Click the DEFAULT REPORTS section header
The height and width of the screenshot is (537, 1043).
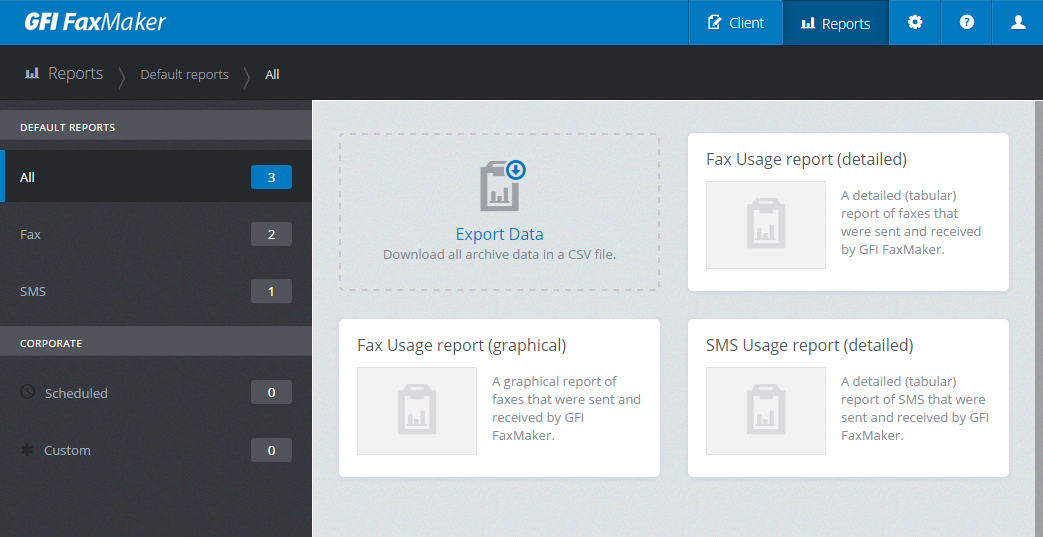[156, 125]
